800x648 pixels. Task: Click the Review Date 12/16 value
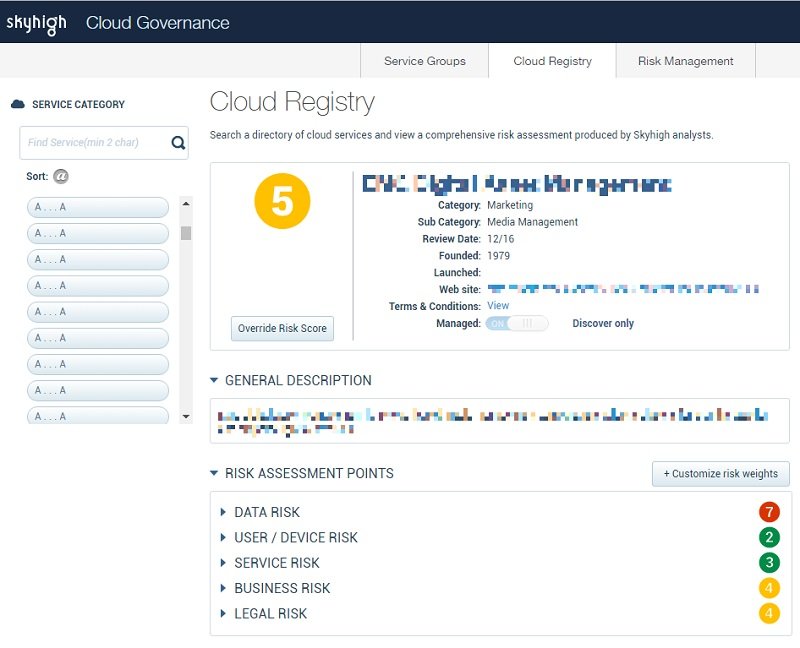(501, 239)
